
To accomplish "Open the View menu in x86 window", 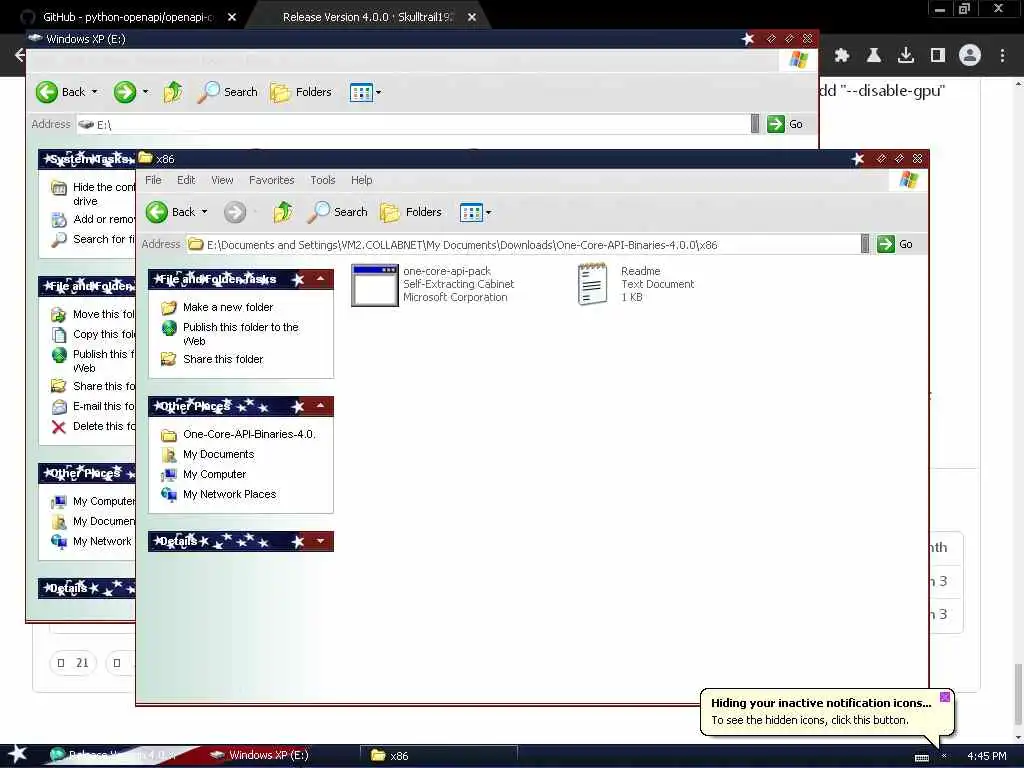I will pyautogui.click(x=222, y=180).
